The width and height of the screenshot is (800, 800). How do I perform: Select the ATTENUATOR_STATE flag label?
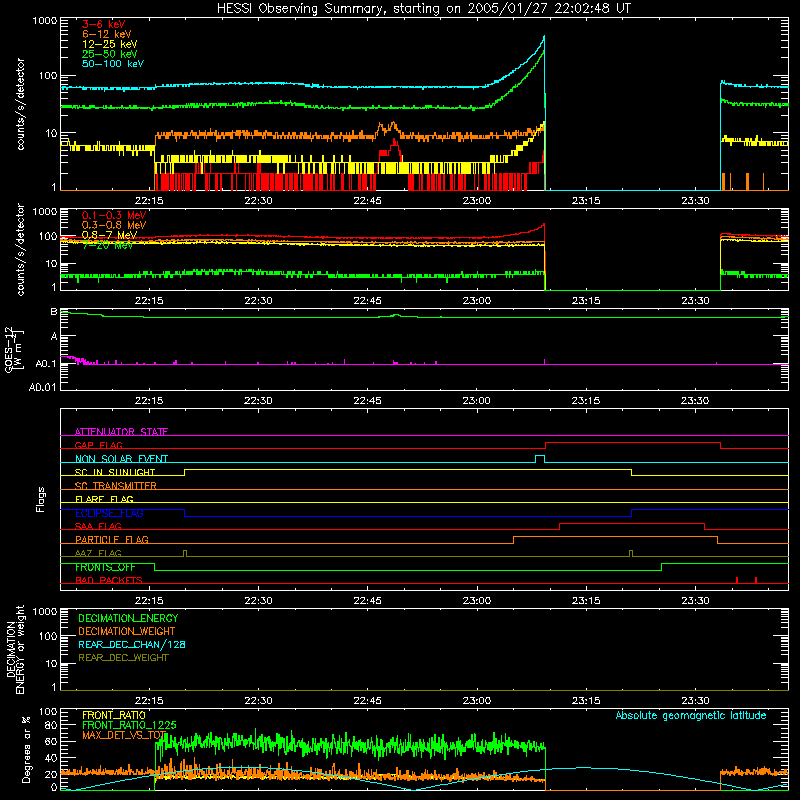(121, 432)
